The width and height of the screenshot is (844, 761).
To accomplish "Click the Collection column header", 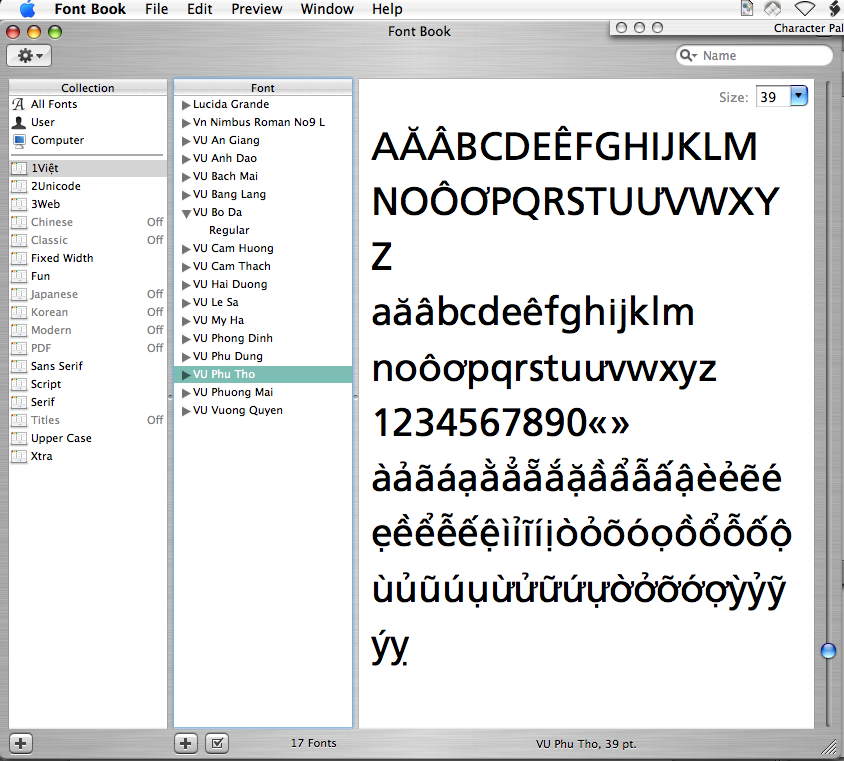I will click(88, 88).
